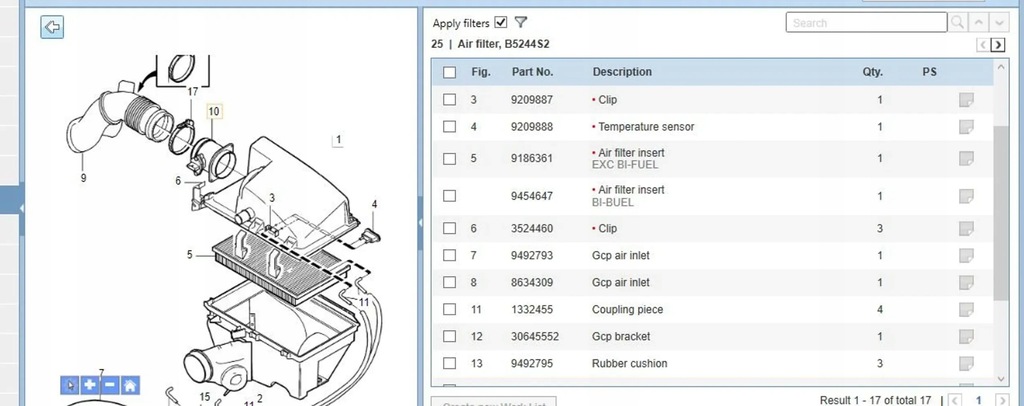Select the pointer tool on the diagram toolbar
Image resolution: width=1024 pixels, height=406 pixels.
coord(70,385)
